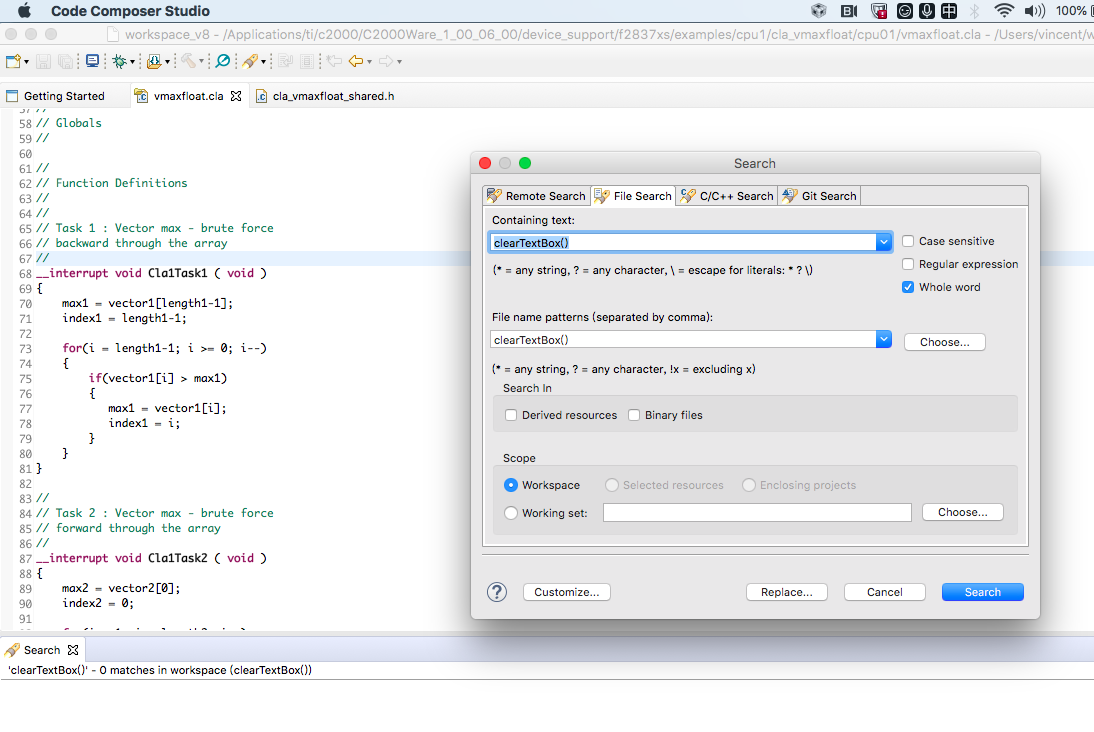The height and width of the screenshot is (732, 1094).
Task: Click the File name patterns input field
Action: pos(683,340)
